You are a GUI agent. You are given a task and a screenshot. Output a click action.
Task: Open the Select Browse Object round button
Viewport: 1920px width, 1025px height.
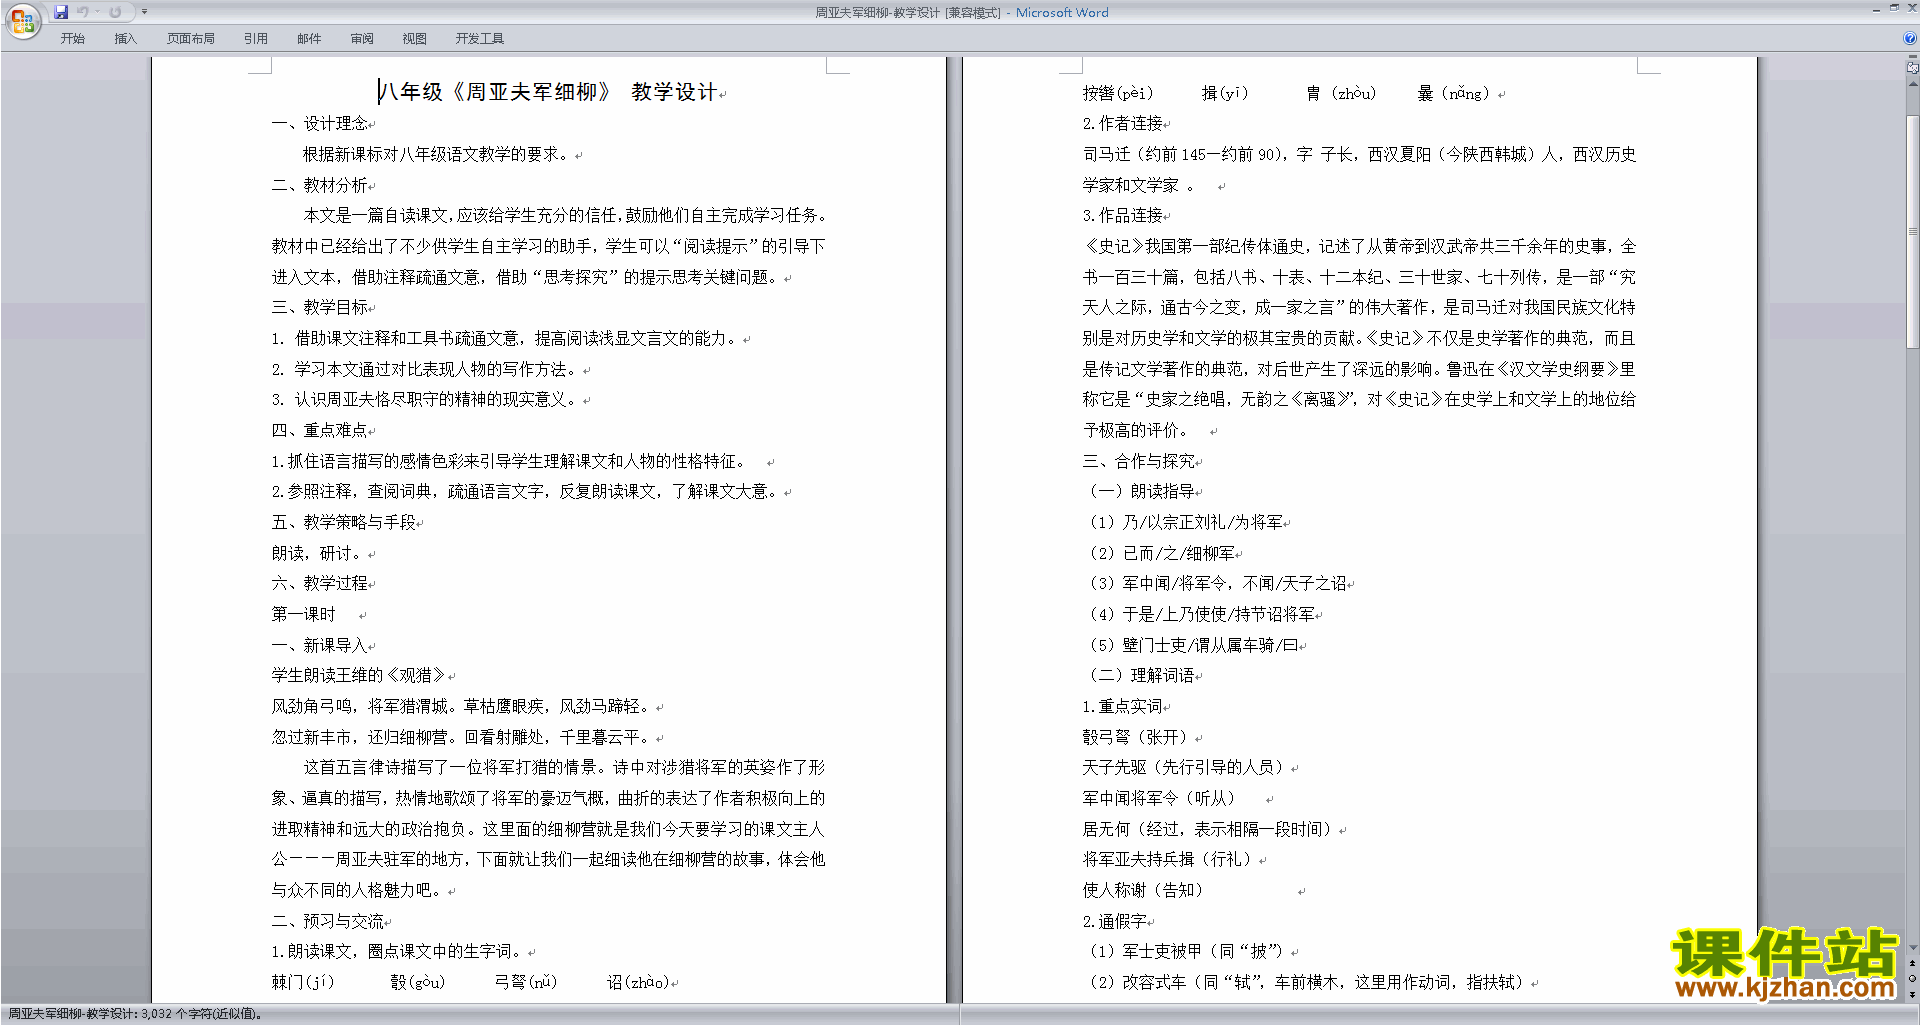click(x=1913, y=978)
